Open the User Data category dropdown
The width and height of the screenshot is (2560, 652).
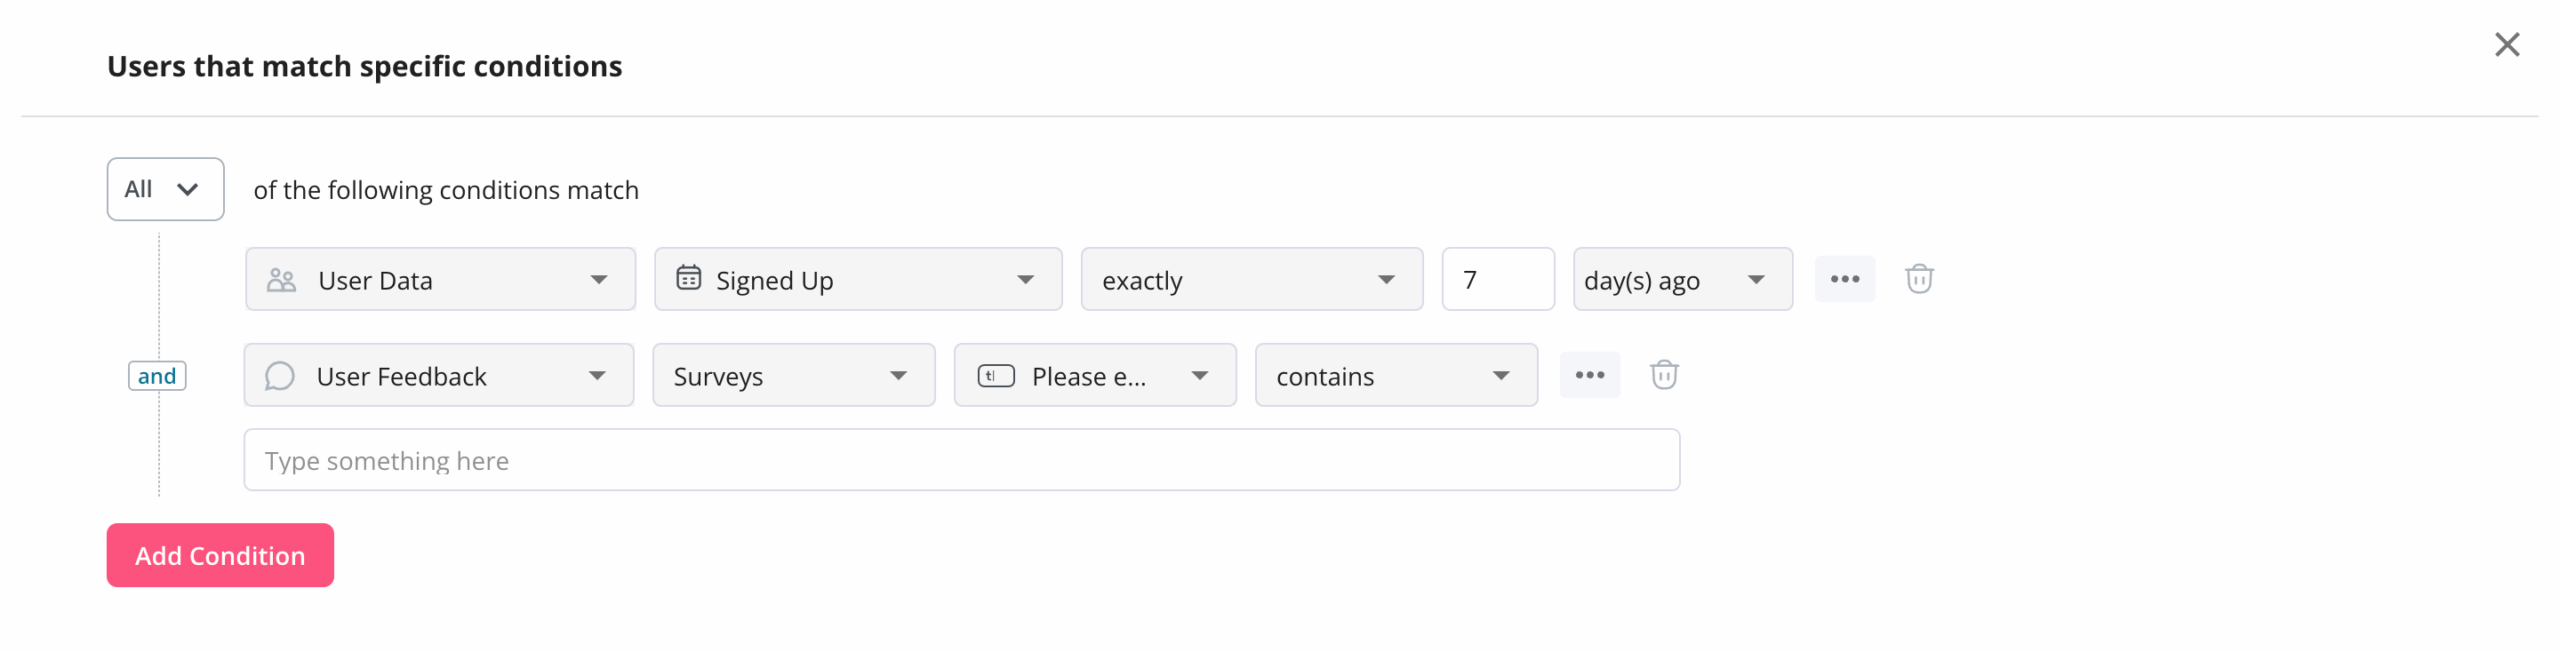pos(440,279)
